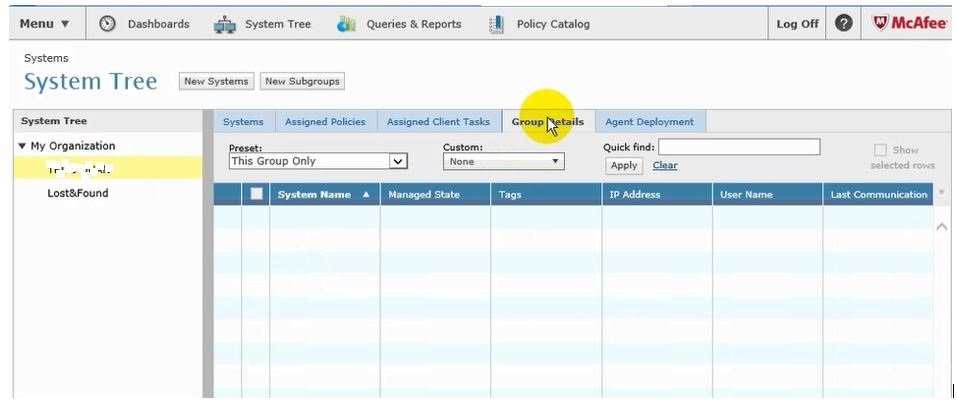Switch to the Assigned Policies tab
The image size is (957, 400).
[325, 122]
